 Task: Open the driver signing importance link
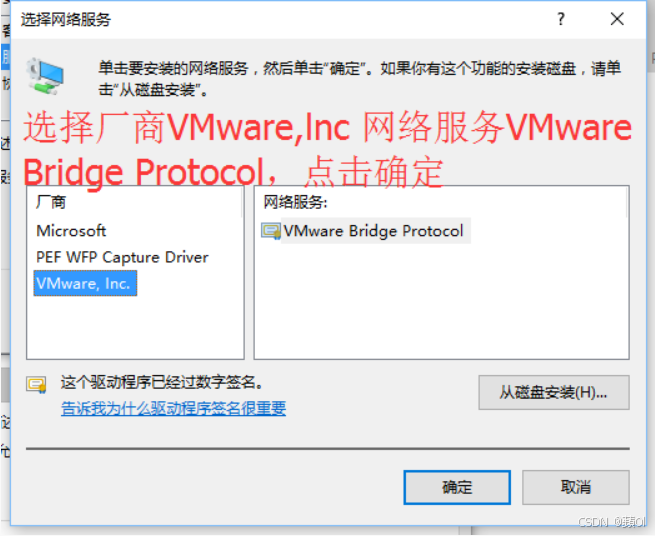coord(173,408)
